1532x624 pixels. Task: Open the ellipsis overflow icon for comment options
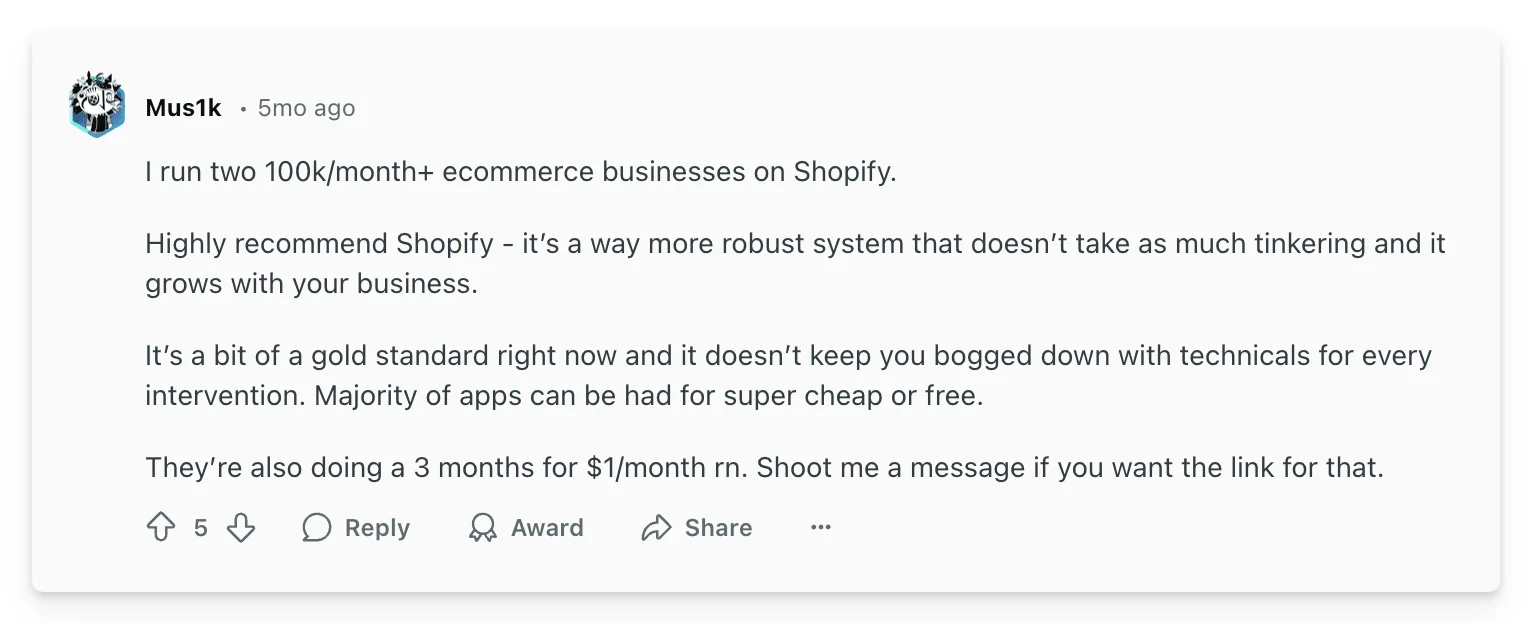point(820,527)
